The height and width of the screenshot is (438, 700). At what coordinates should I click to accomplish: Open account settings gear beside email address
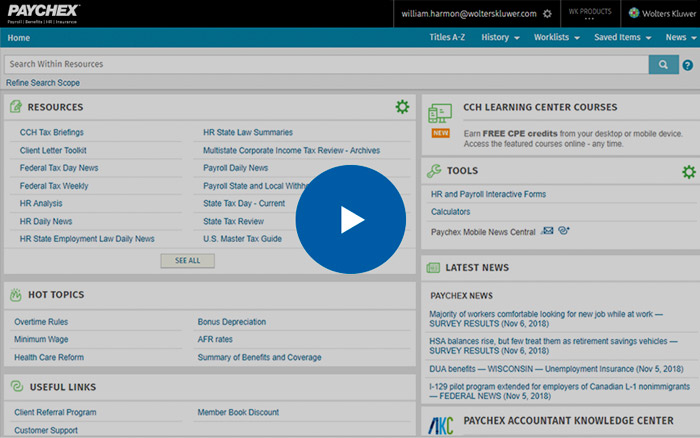[547, 14]
